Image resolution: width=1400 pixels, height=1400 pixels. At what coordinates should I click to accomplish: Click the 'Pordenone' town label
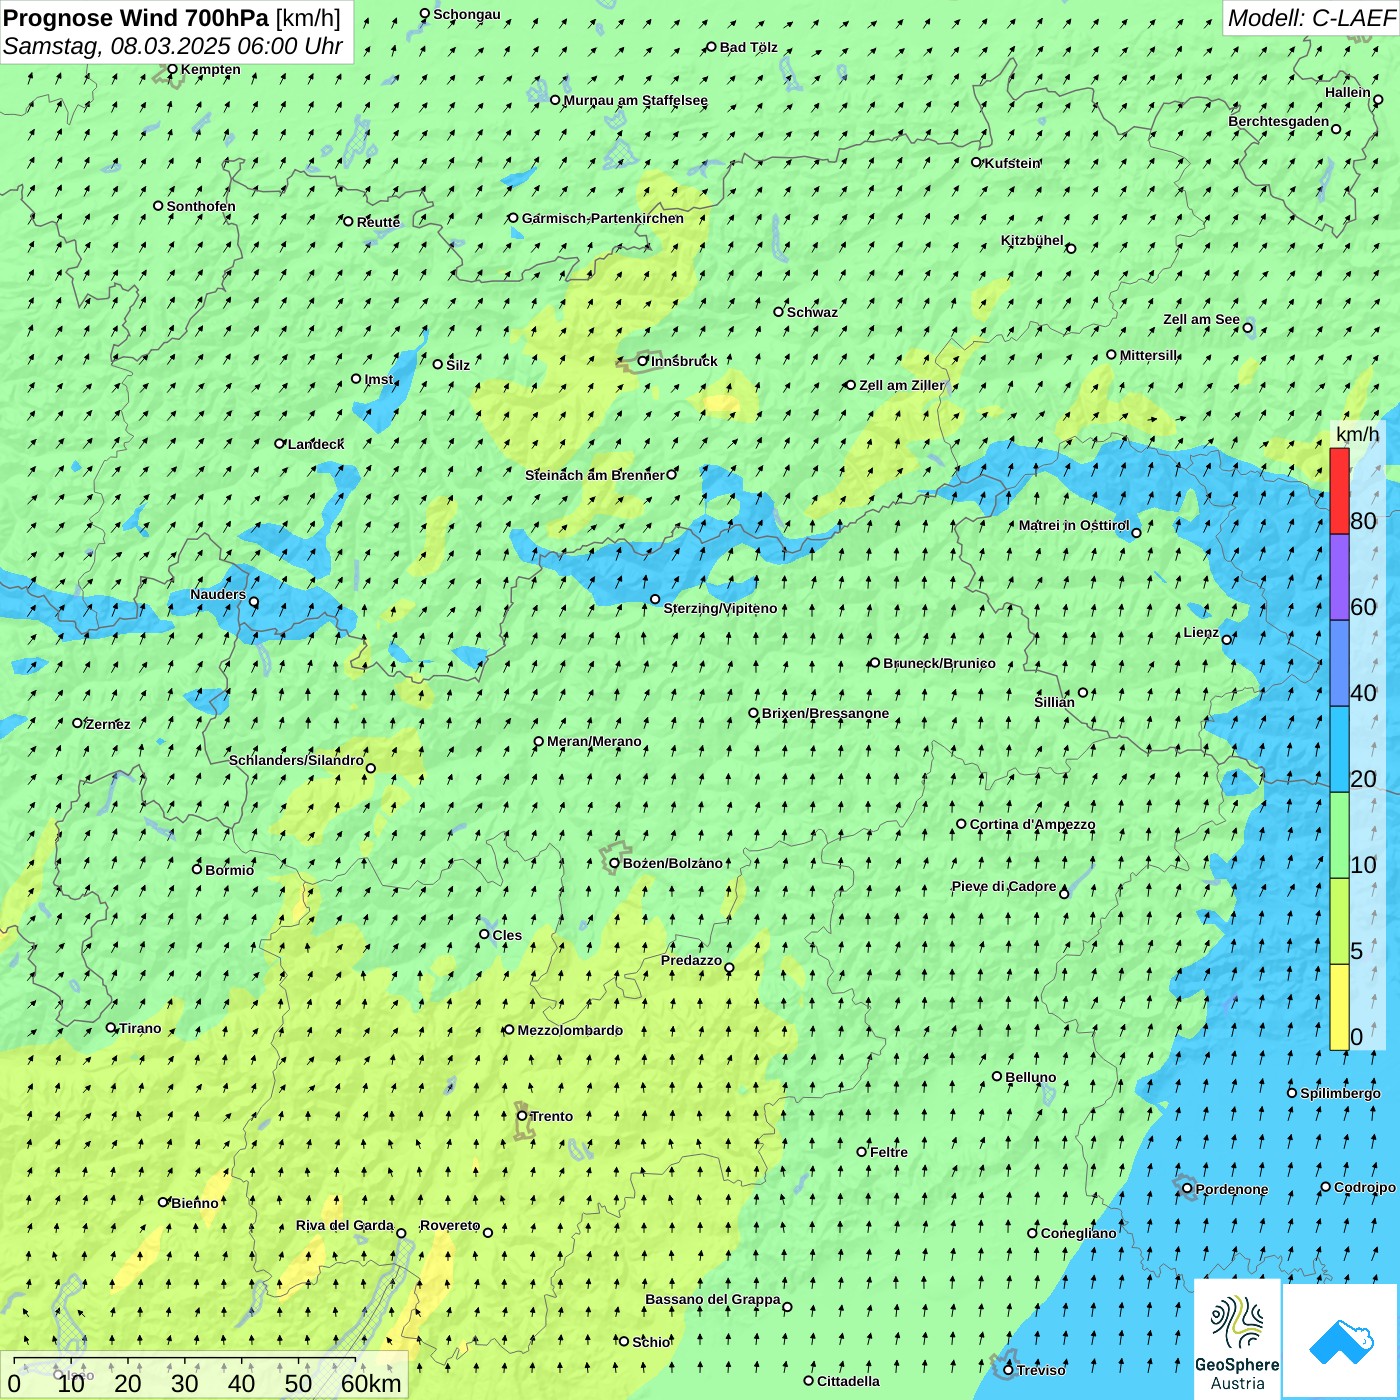coord(1232,1189)
